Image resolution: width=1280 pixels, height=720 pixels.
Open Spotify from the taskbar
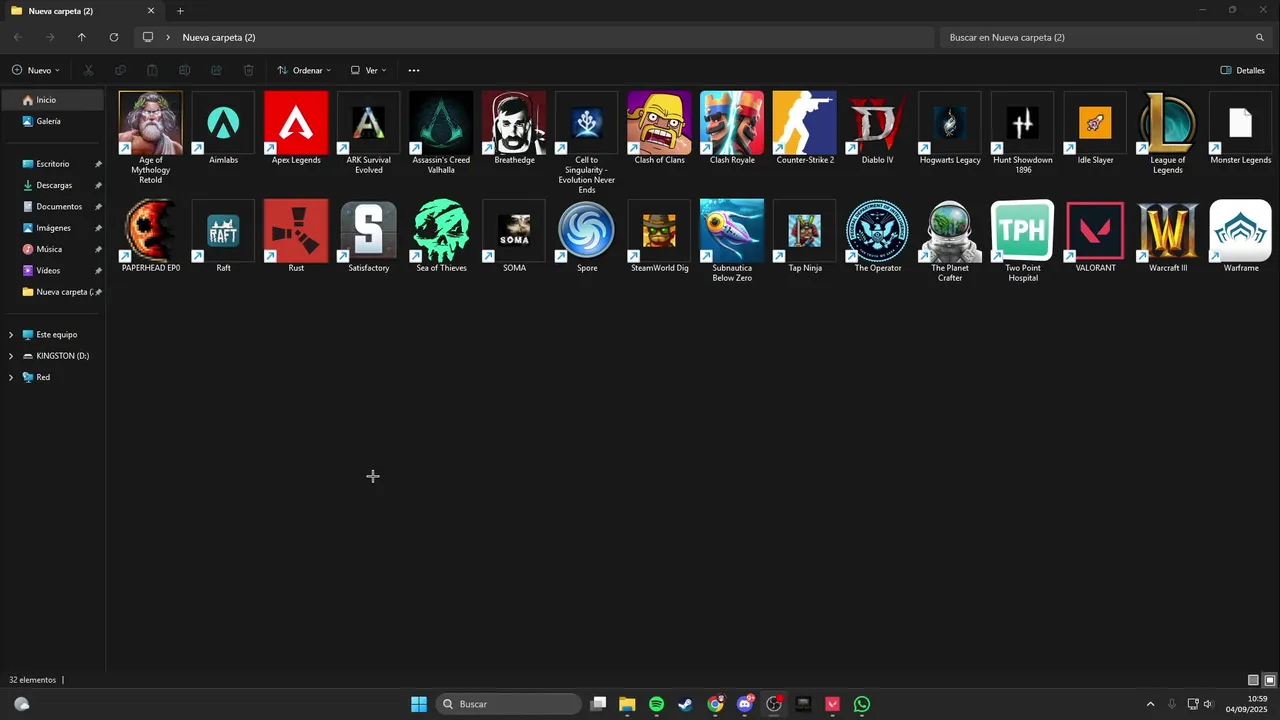(656, 704)
